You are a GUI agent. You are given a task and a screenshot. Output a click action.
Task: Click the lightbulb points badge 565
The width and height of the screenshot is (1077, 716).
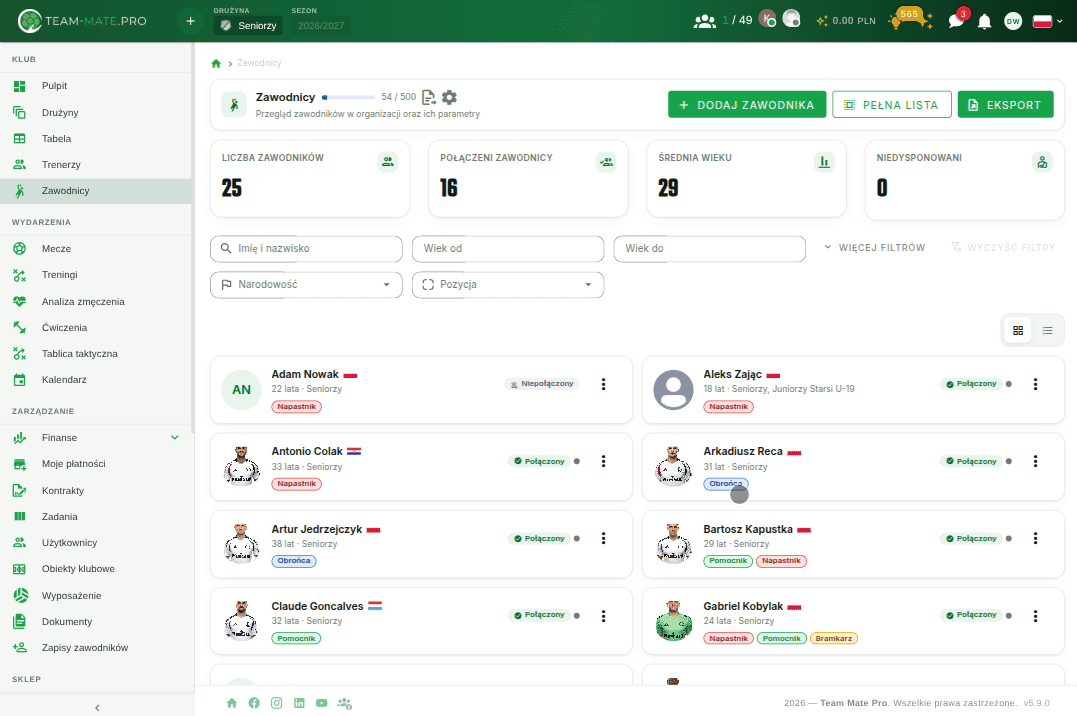pos(910,19)
